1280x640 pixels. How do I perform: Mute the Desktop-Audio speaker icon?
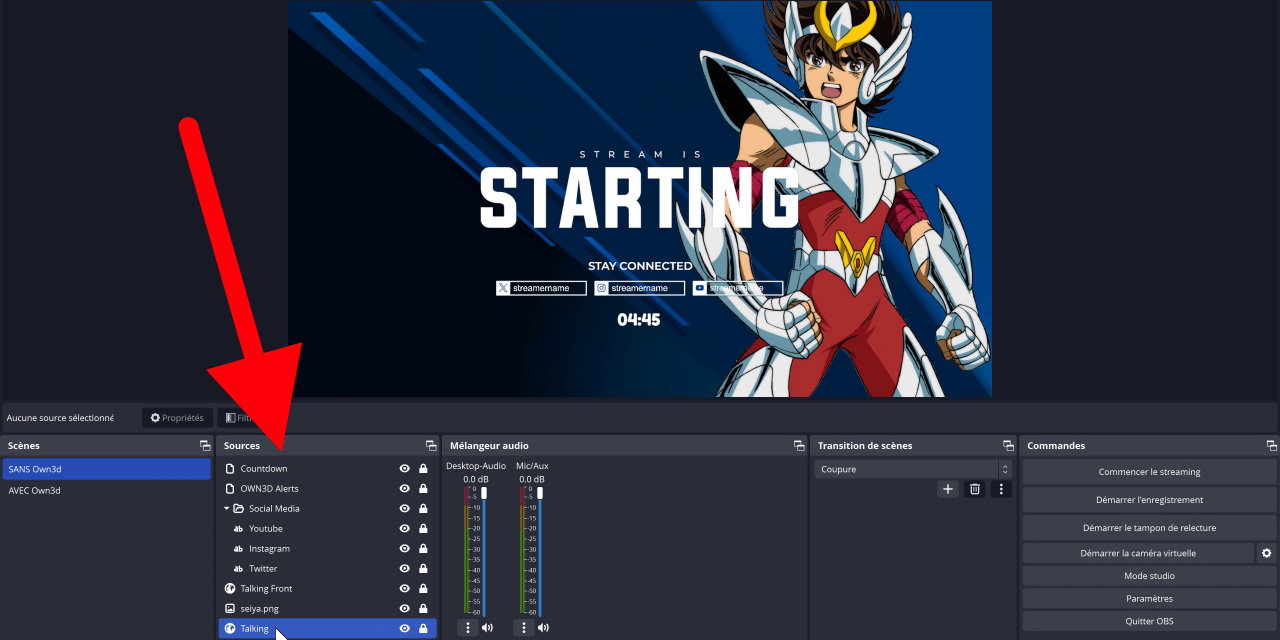pos(487,628)
